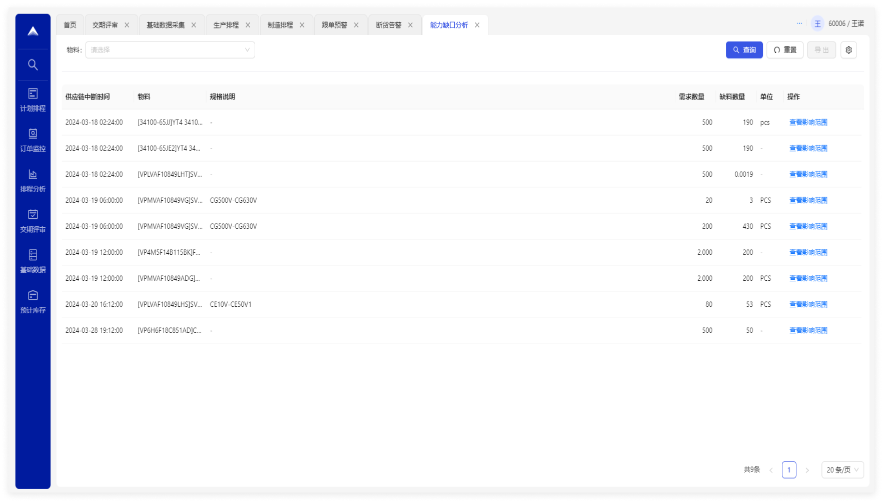Open table column settings hexagon icon
The image size is (883, 503).
(849, 50)
